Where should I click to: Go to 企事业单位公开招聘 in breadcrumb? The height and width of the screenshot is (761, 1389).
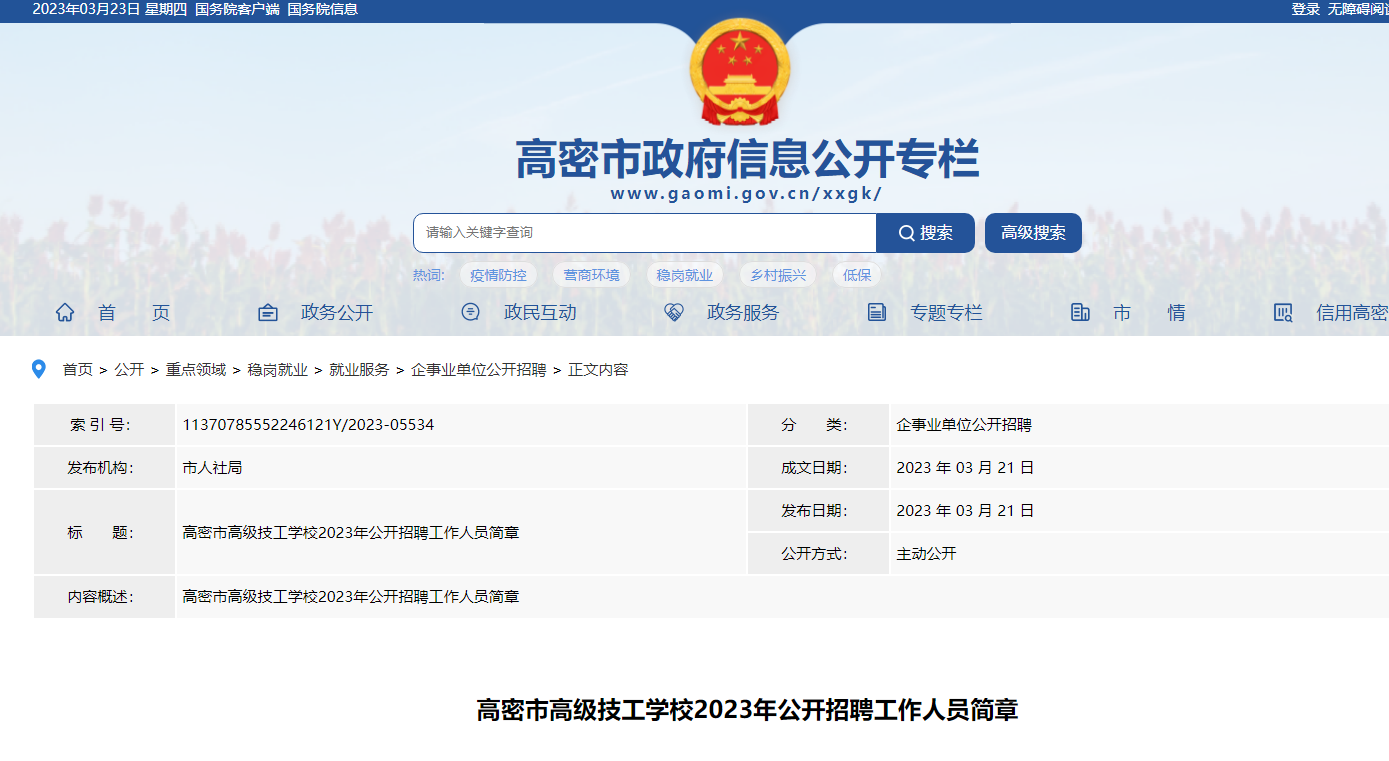(x=479, y=369)
